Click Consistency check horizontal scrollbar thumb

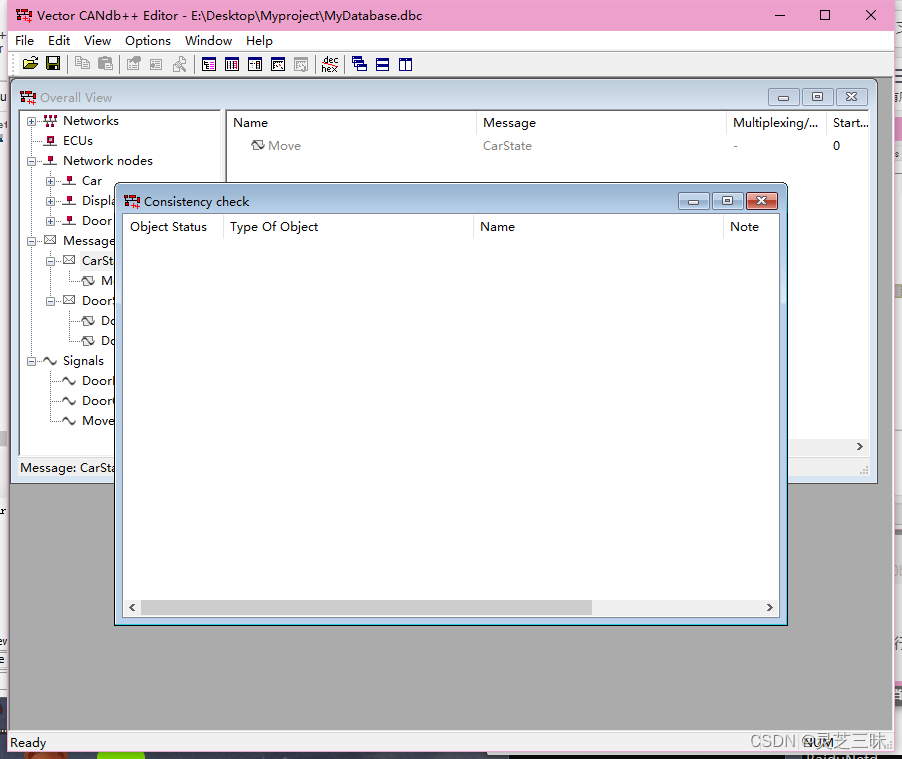[x=366, y=608]
